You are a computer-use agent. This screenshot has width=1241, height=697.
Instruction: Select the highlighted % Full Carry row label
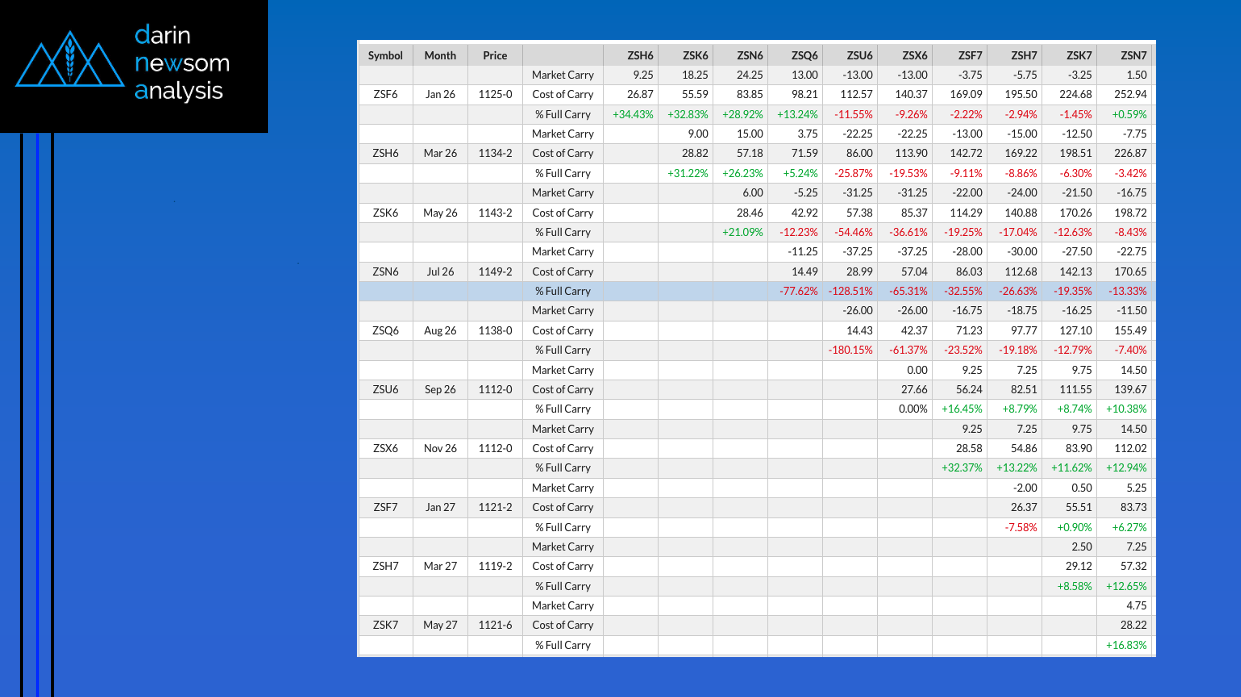coord(563,291)
